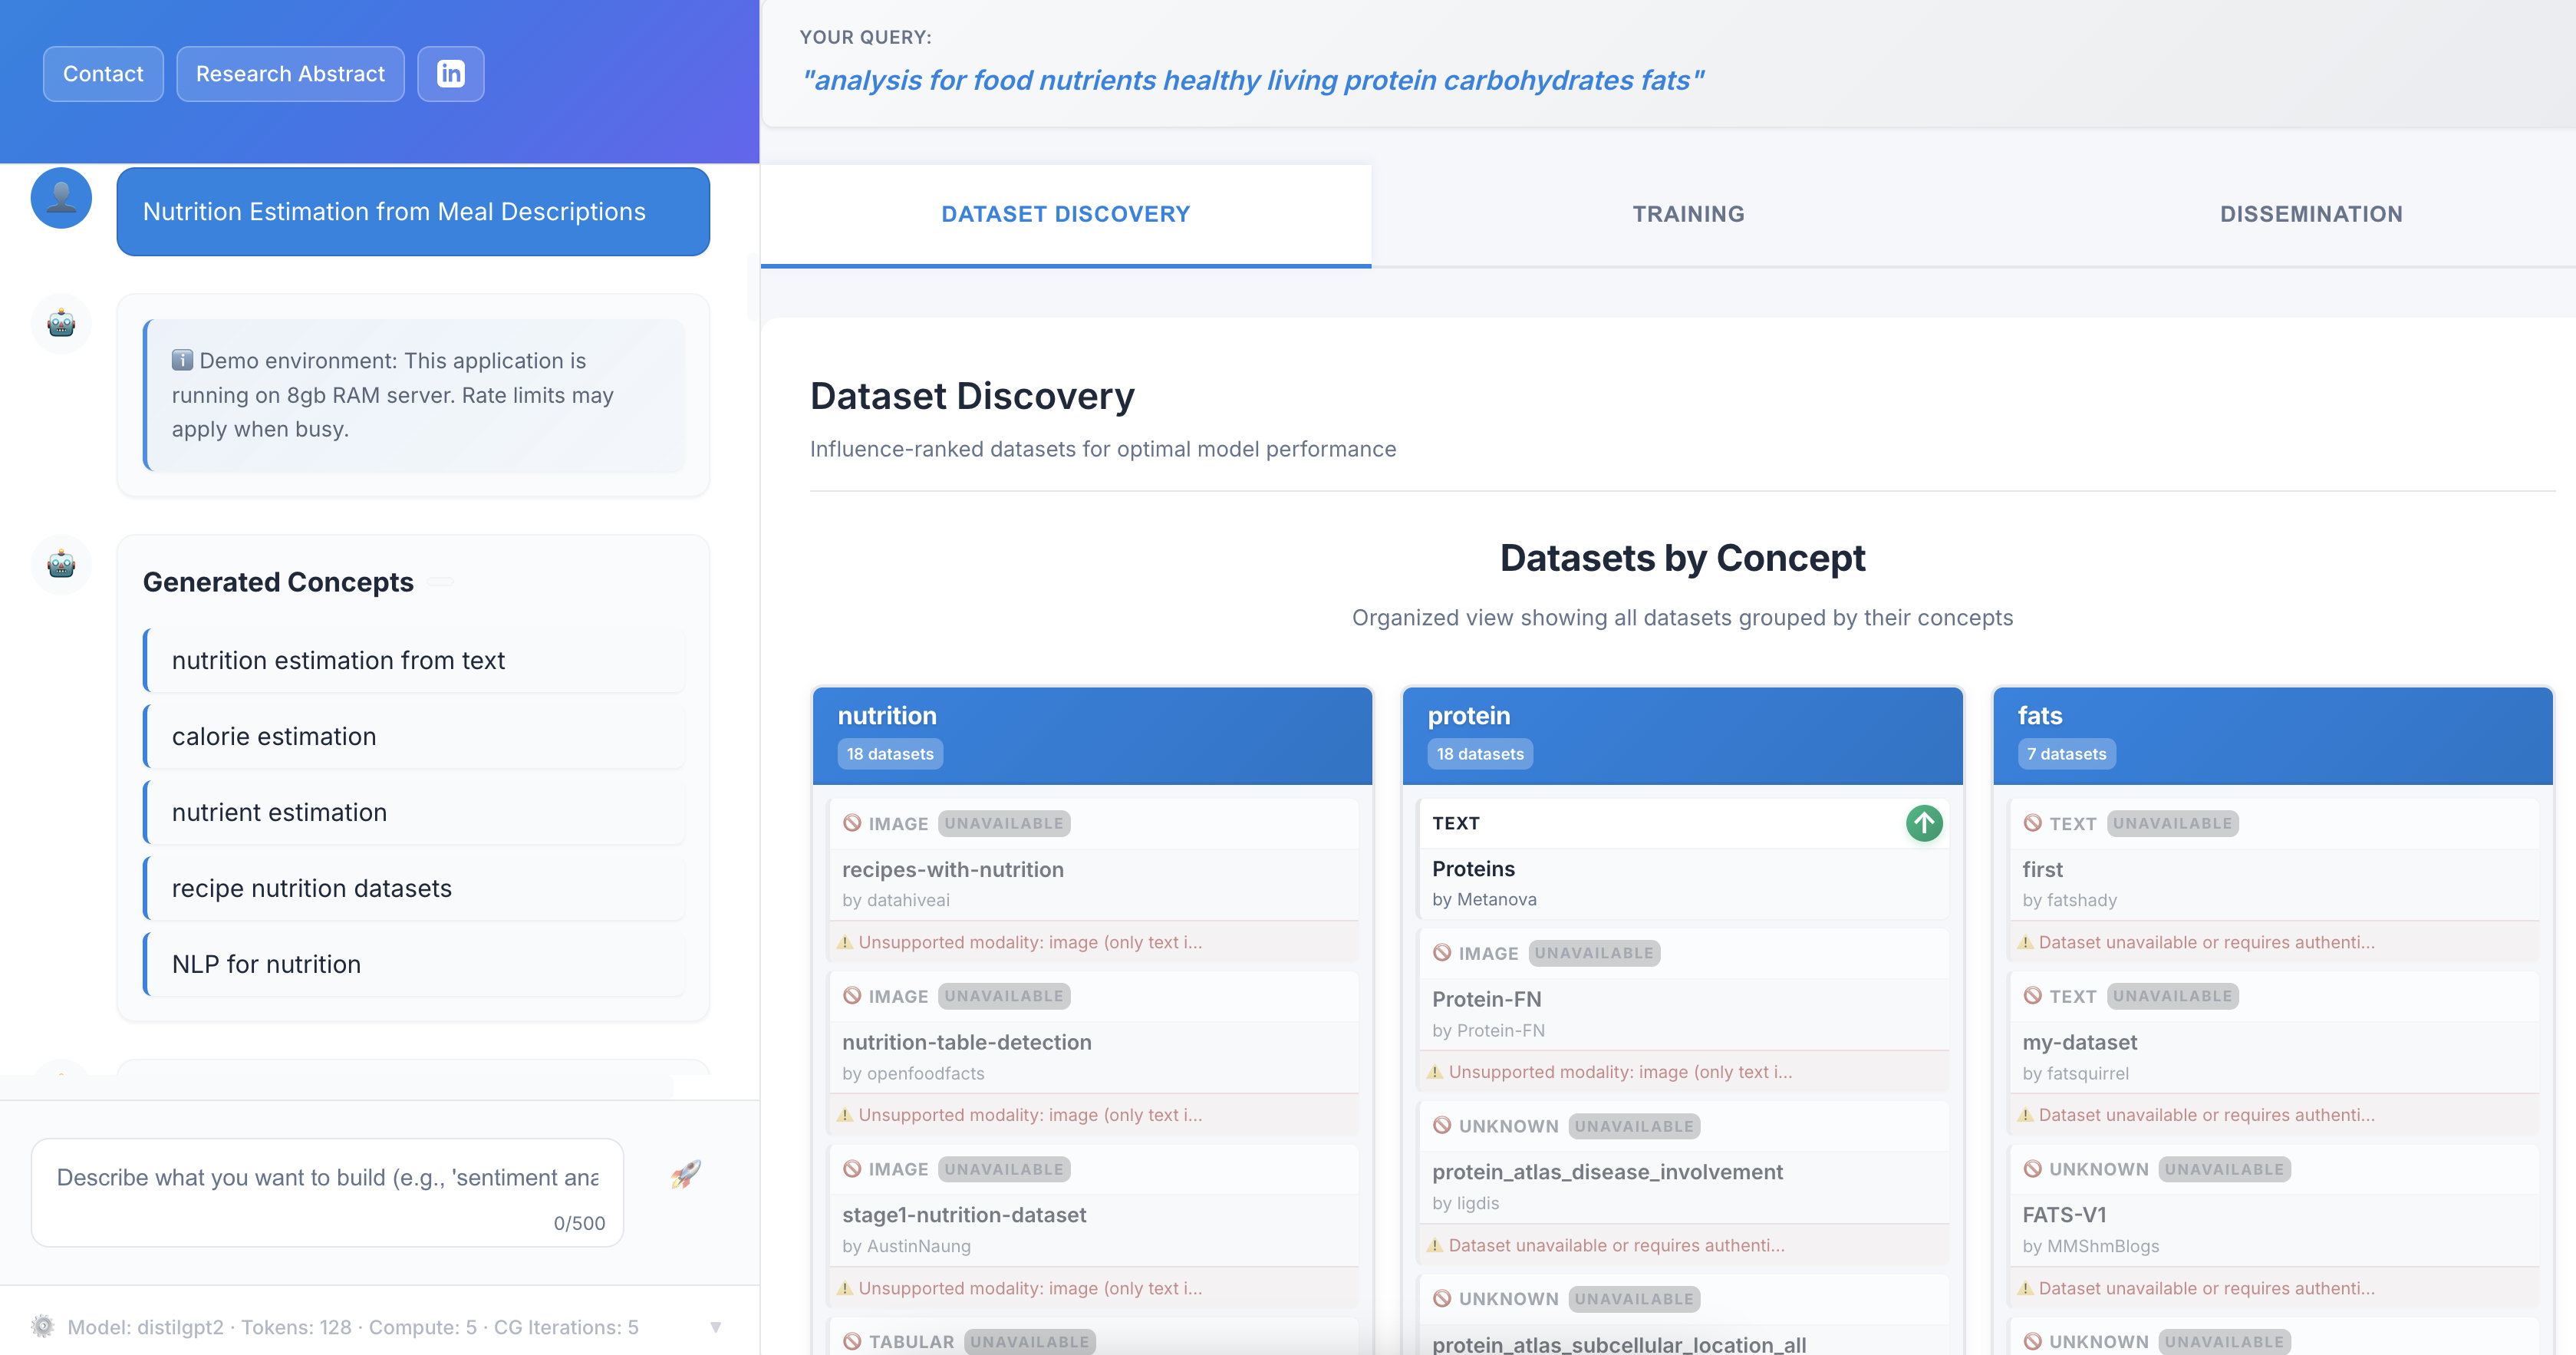Click the rocket send icon
2576x1355 pixels.
point(686,1173)
